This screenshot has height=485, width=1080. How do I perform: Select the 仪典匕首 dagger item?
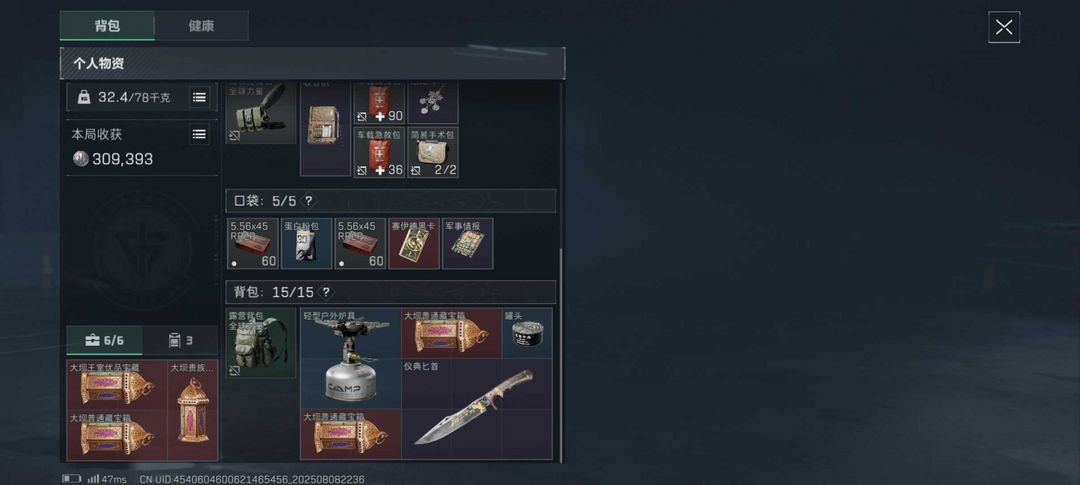[477, 409]
